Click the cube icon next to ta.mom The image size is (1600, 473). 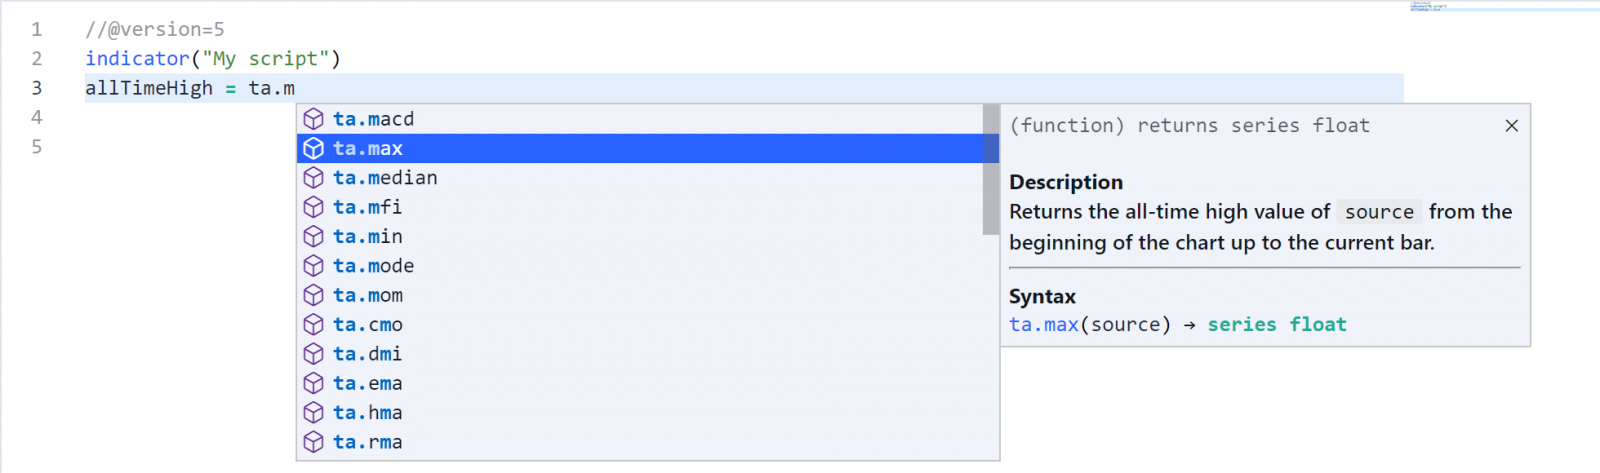pos(313,296)
